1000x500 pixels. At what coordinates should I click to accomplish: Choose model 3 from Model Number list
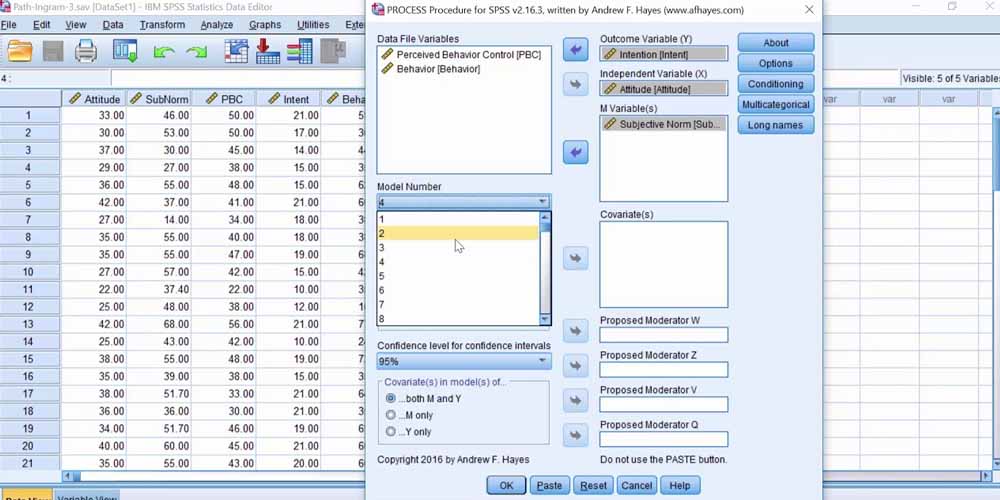[x=458, y=247]
